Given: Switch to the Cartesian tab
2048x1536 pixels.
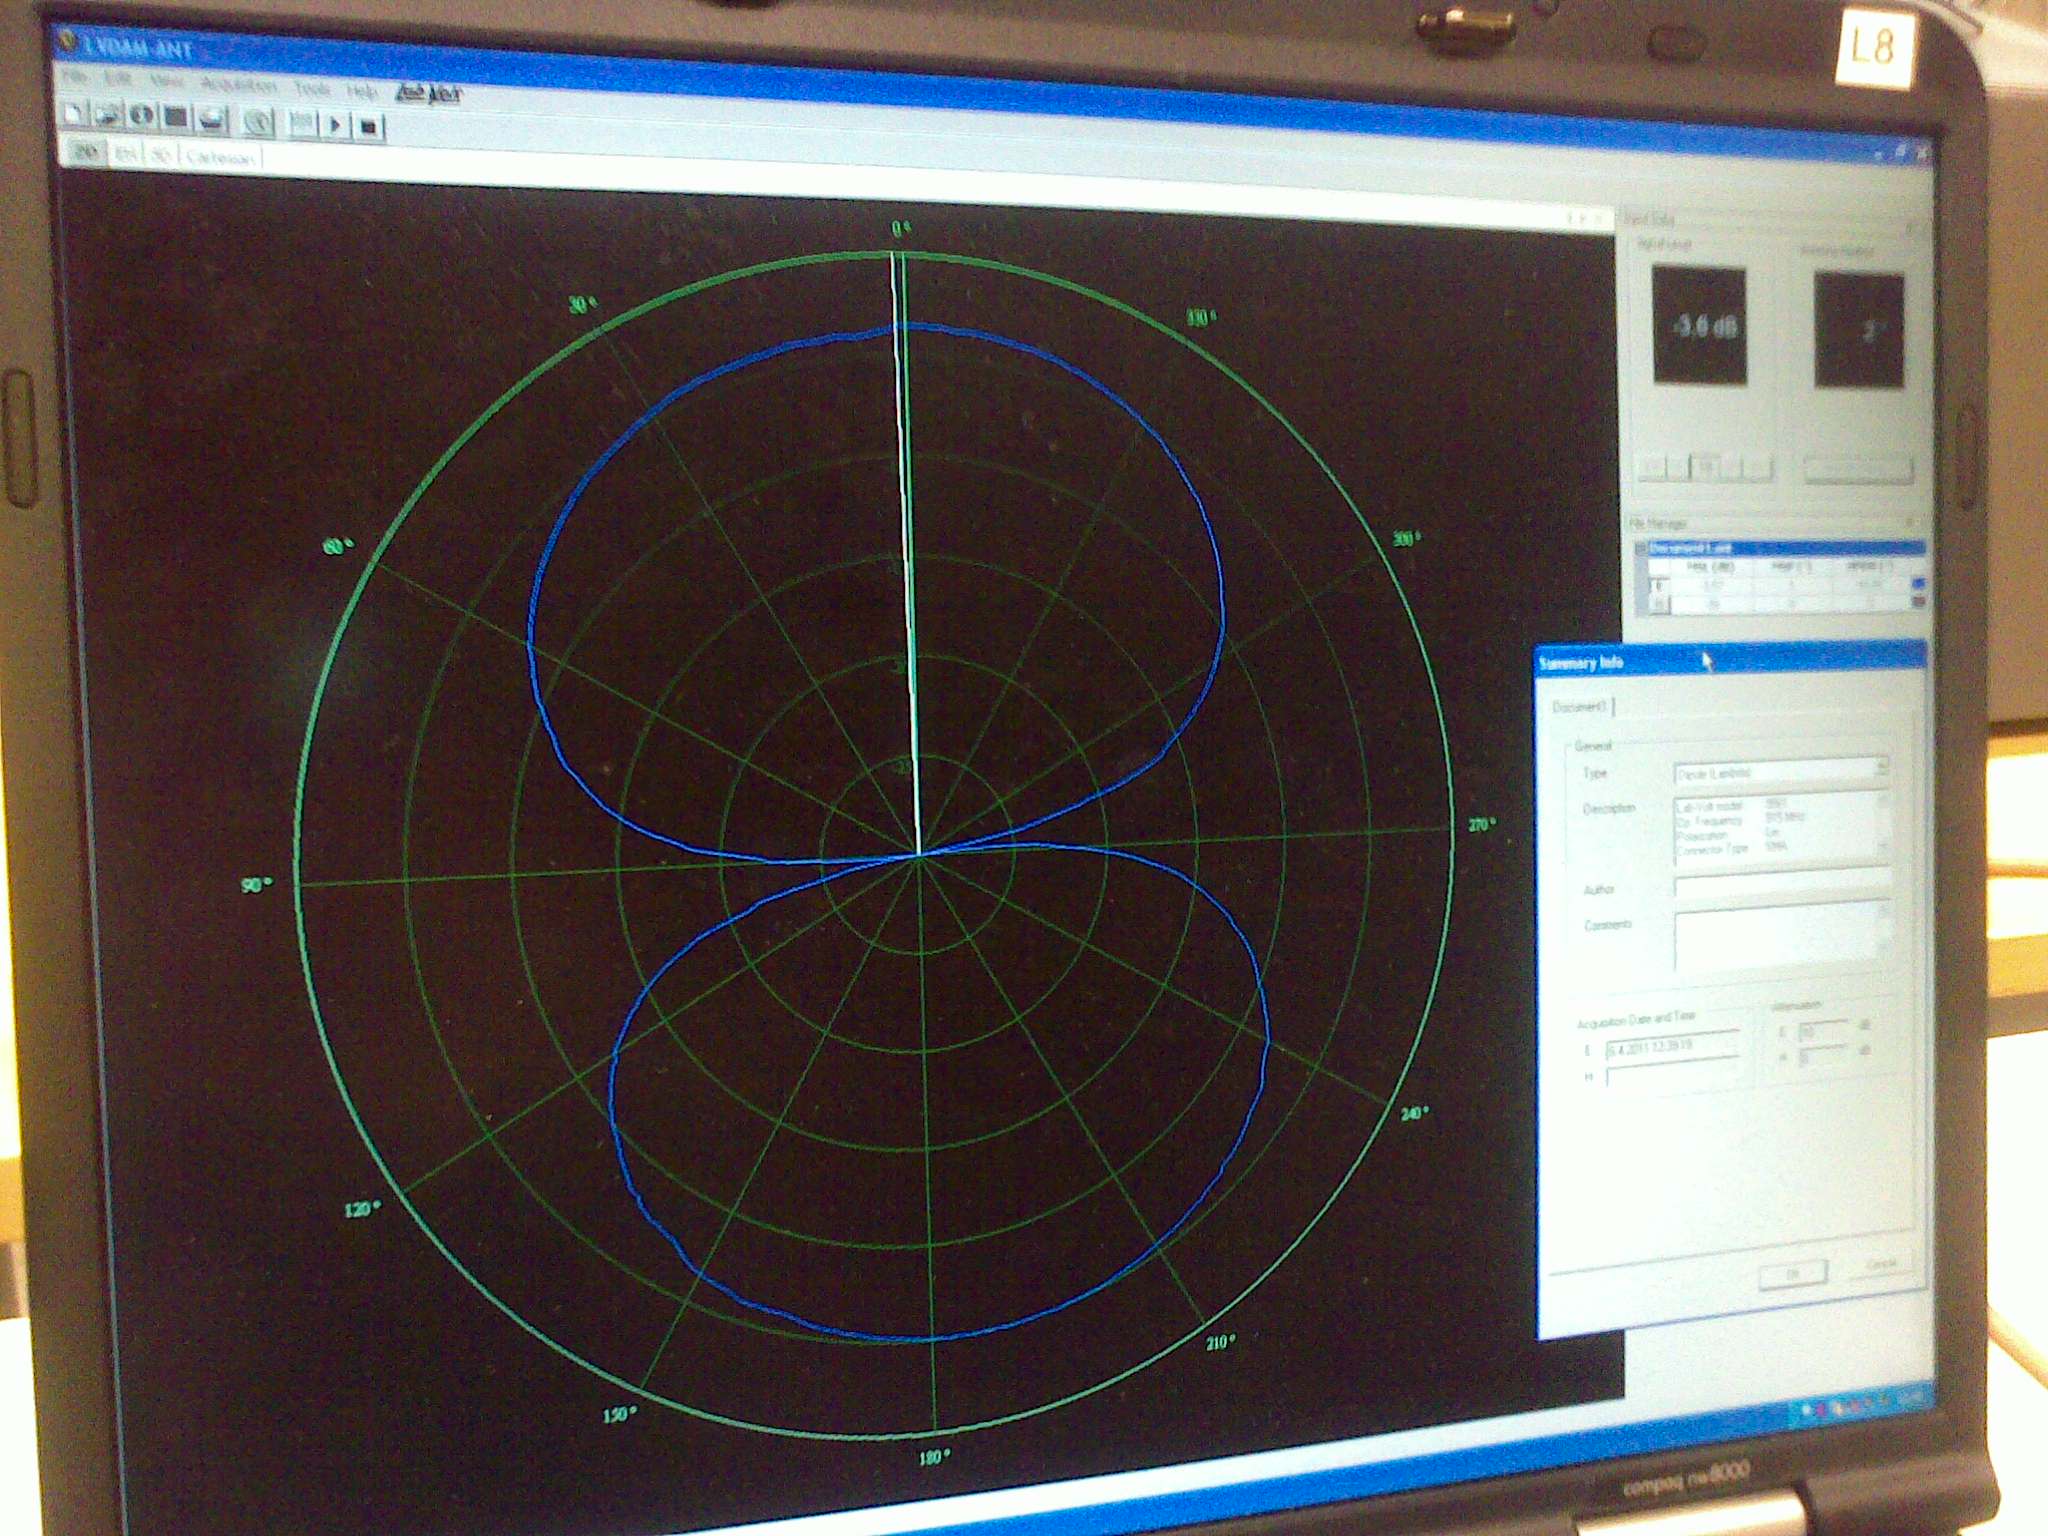Looking at the screenshot, I should (x=220, y=157).
